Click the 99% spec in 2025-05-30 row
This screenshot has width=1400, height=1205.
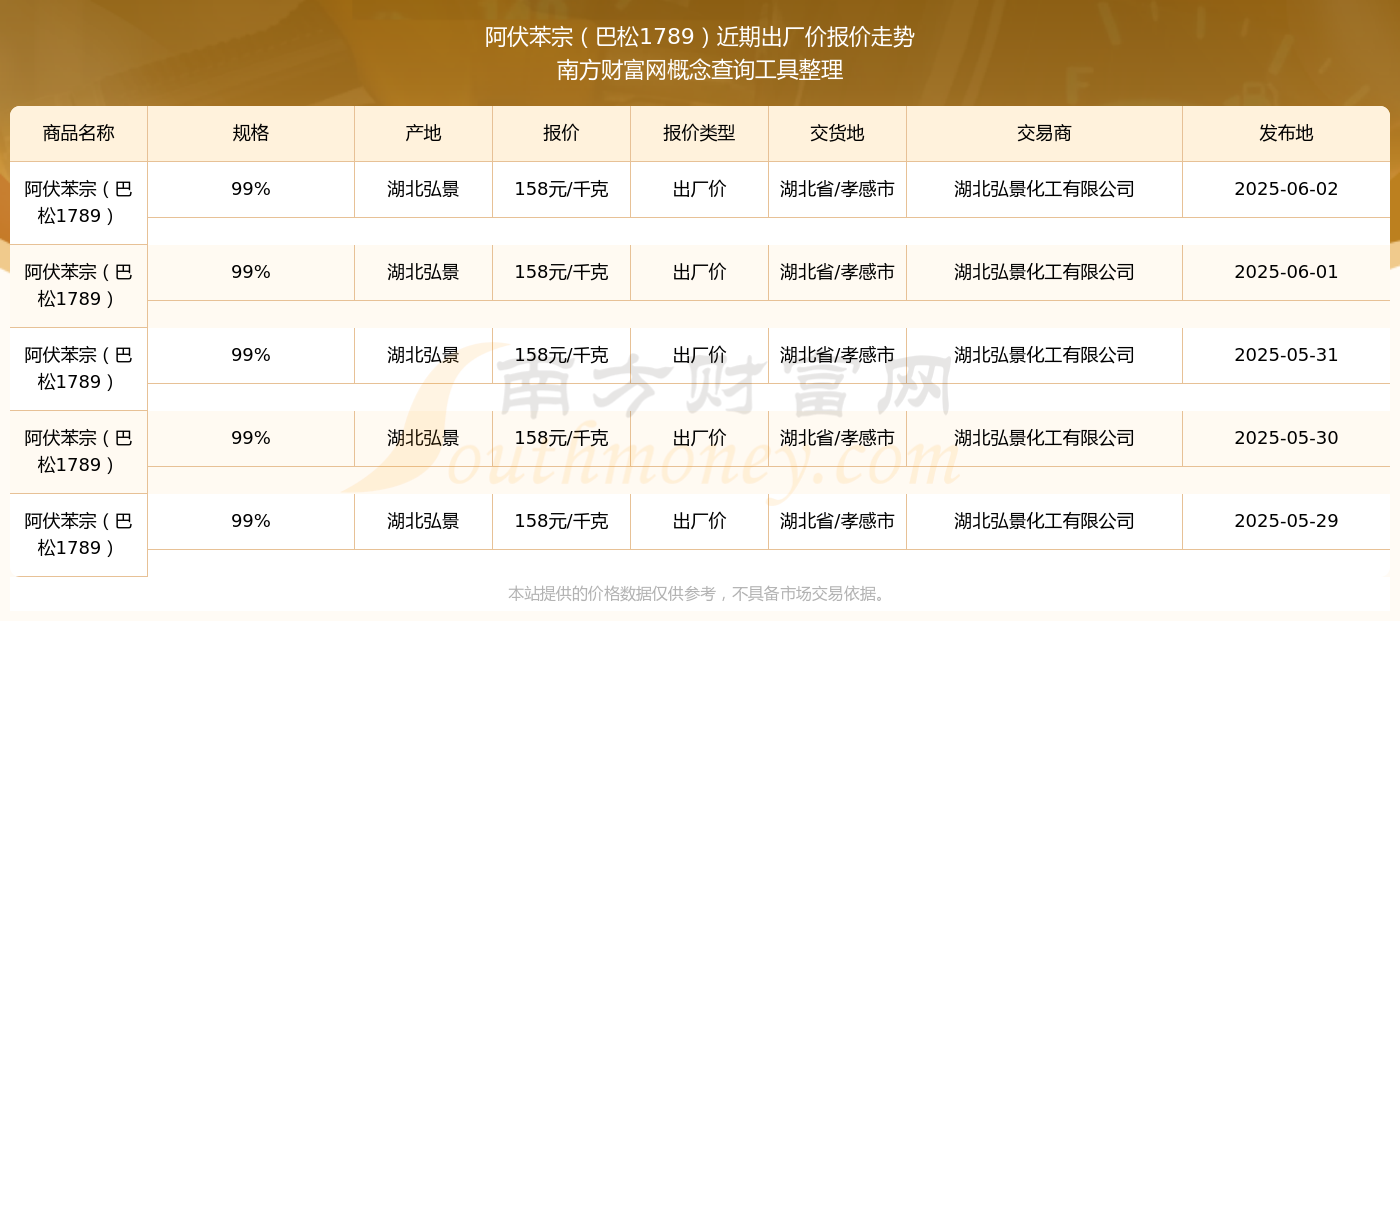coord(251,438)
